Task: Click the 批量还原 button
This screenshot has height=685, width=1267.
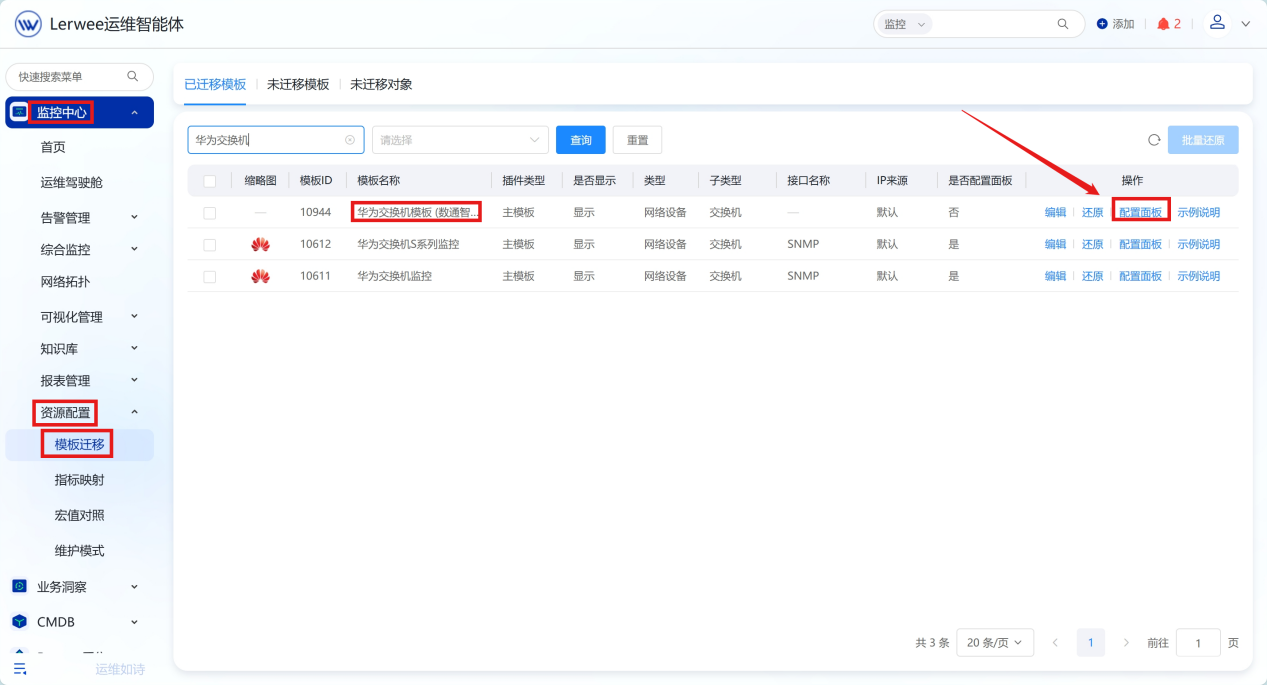Action: (x=1203, y=140)
